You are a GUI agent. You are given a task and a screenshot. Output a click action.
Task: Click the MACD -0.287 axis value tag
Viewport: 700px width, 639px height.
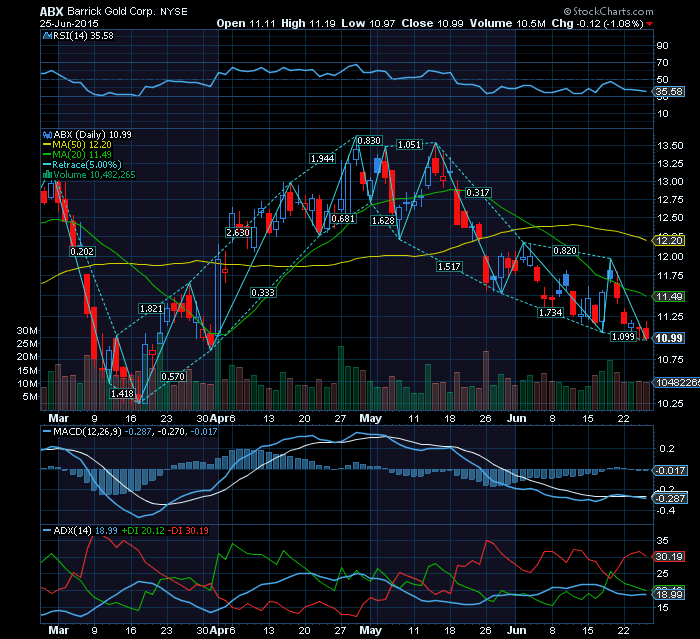(x=670, y=498)
